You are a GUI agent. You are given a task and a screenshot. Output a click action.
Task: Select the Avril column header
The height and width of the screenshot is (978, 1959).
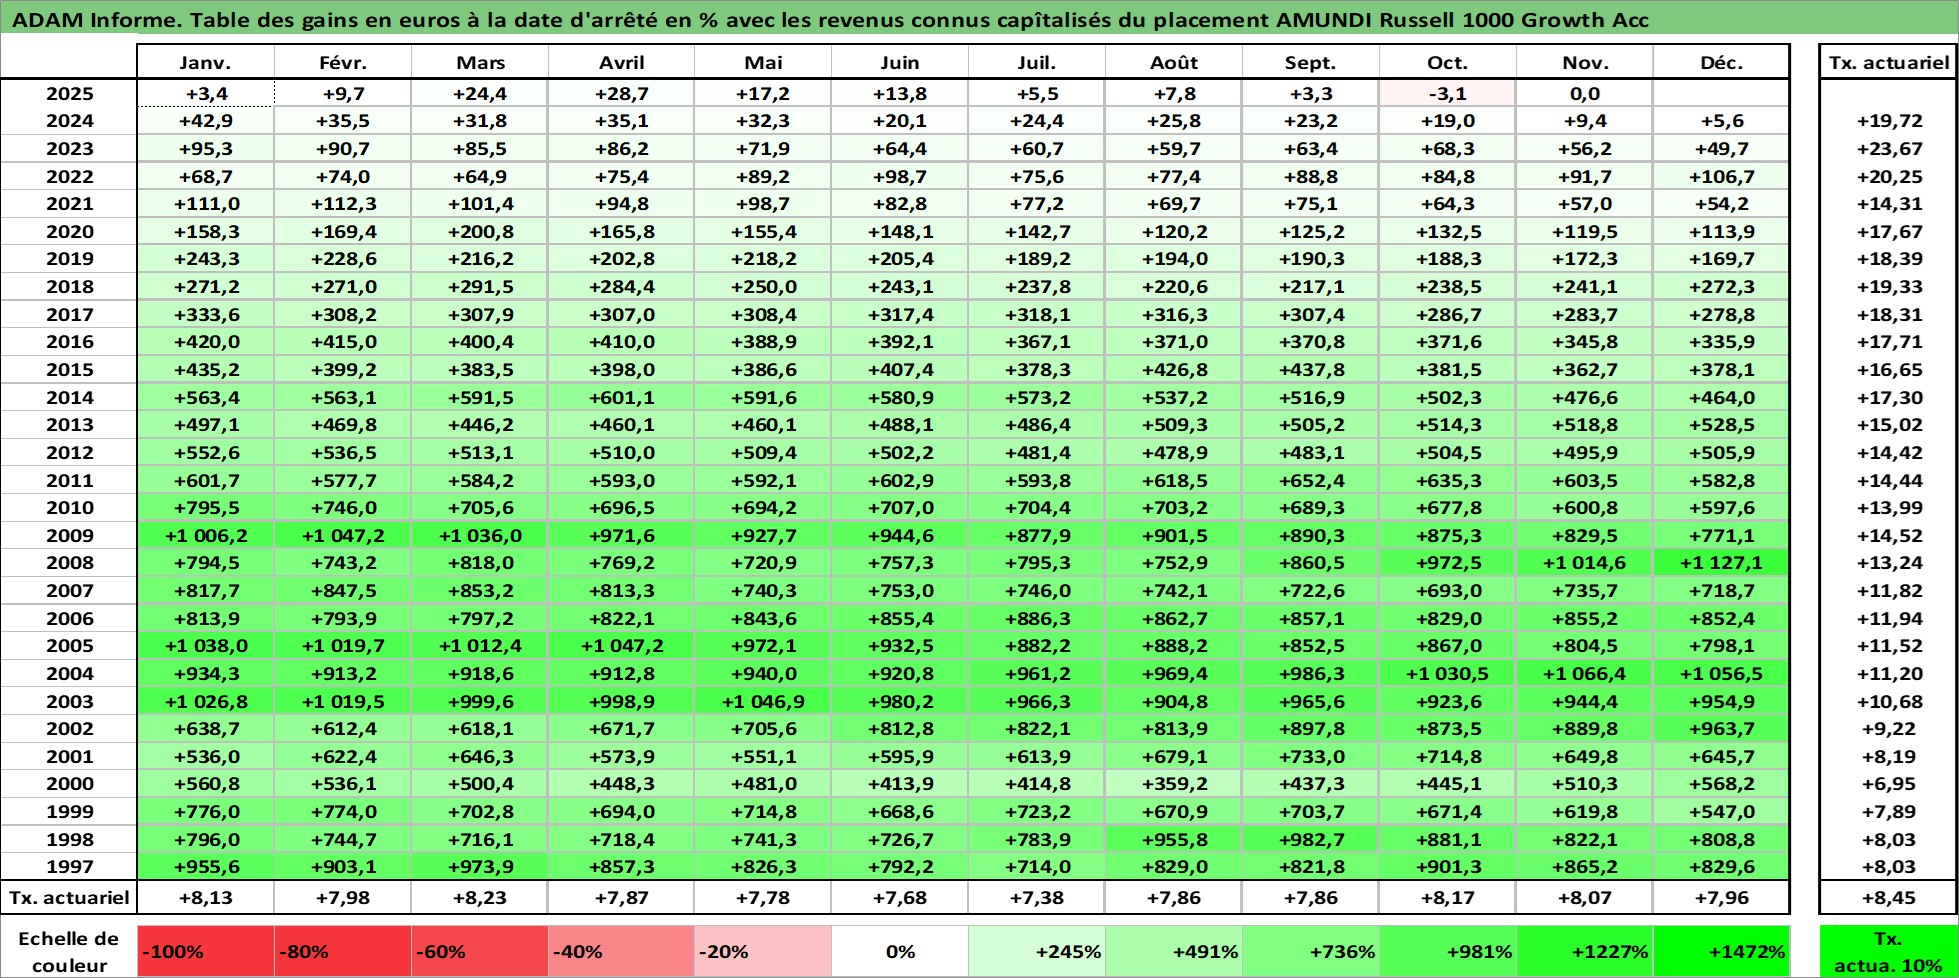click(621, 62)
